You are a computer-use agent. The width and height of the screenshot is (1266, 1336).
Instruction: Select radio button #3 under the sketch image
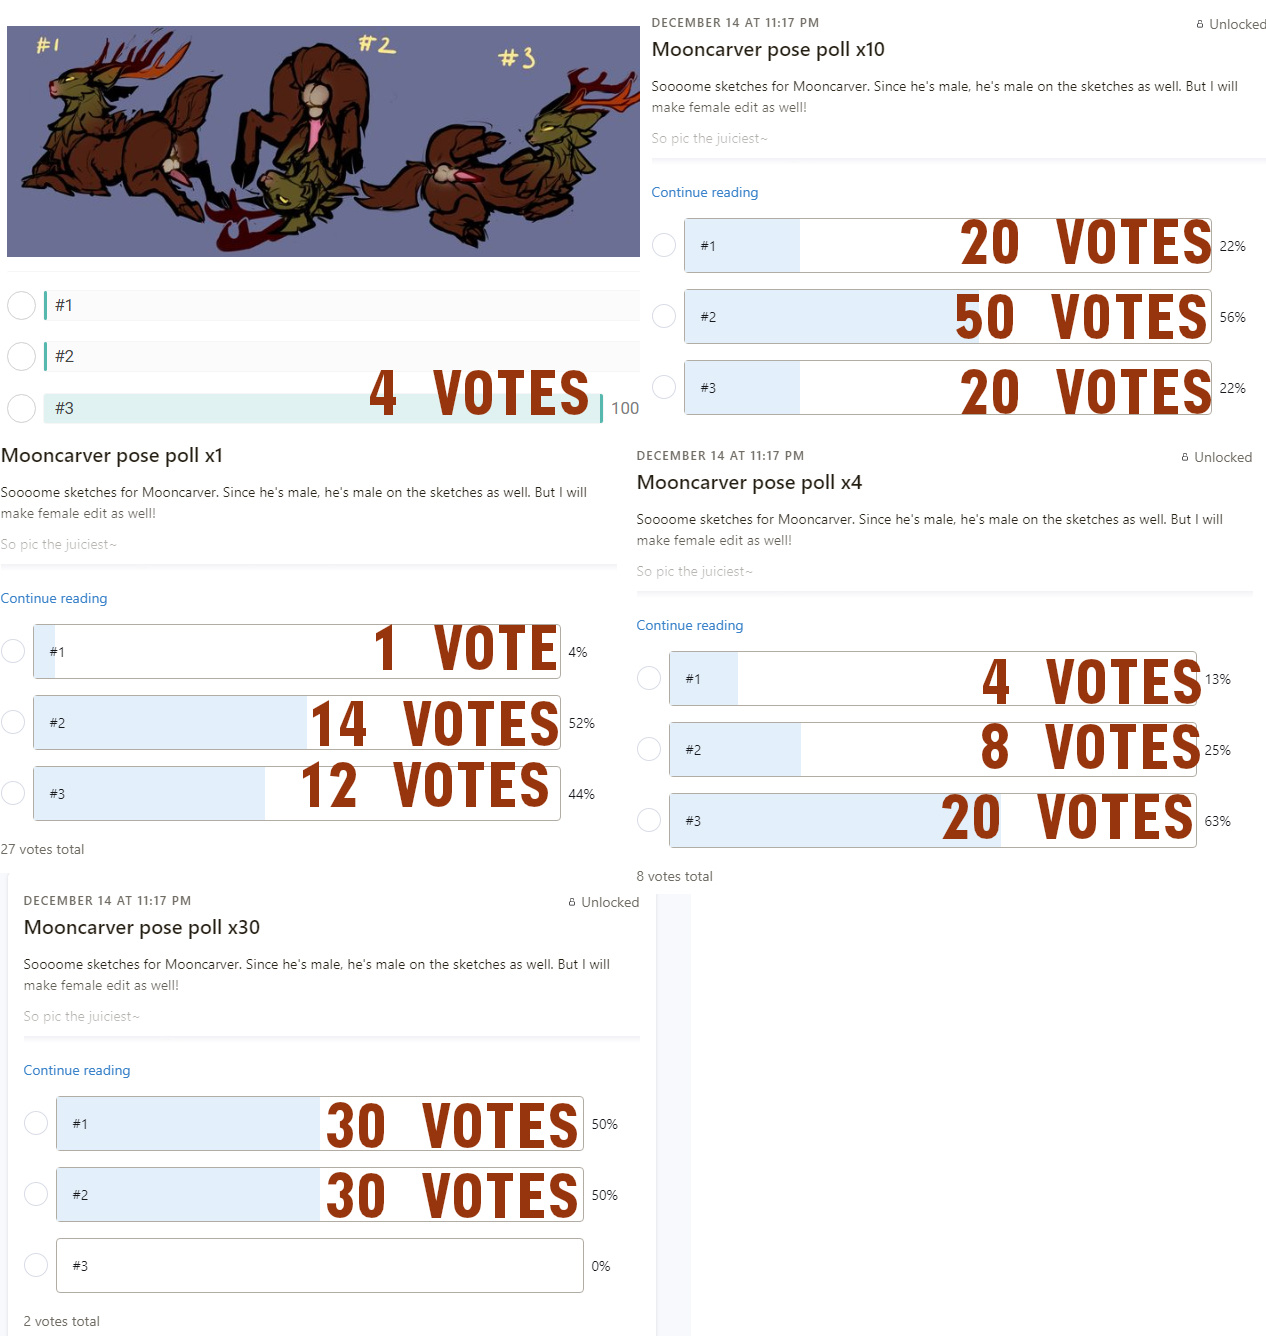coord(21,408)
